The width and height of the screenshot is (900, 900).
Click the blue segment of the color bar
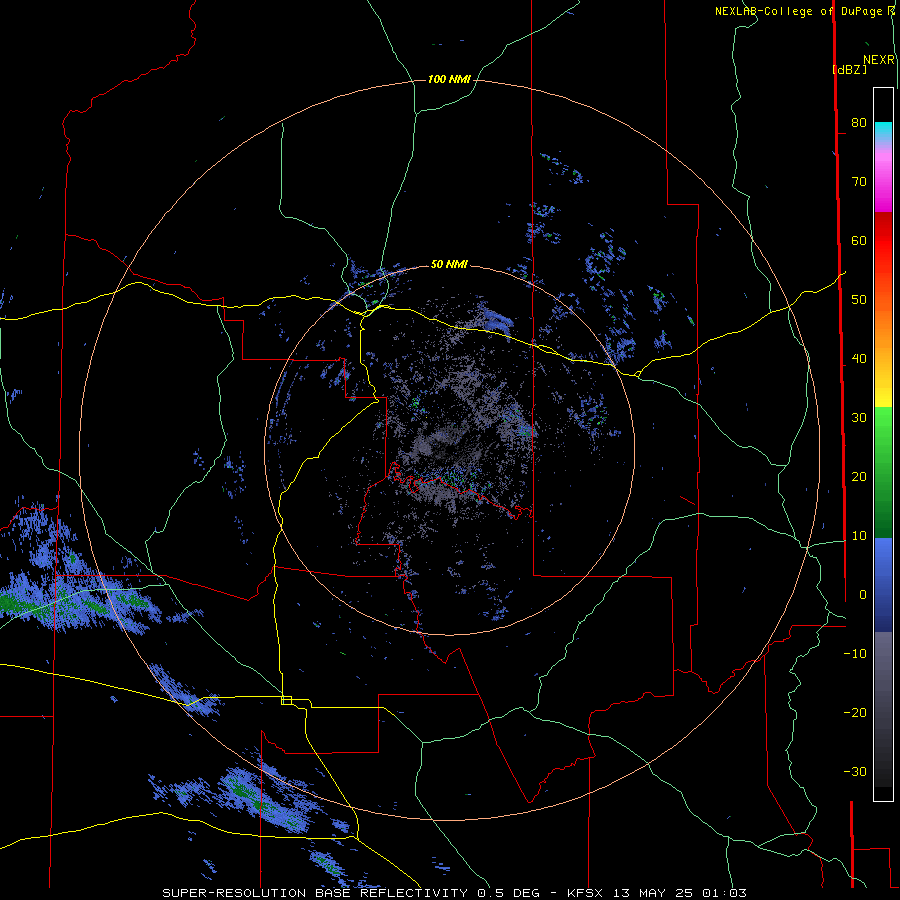[x=883, y=584]
